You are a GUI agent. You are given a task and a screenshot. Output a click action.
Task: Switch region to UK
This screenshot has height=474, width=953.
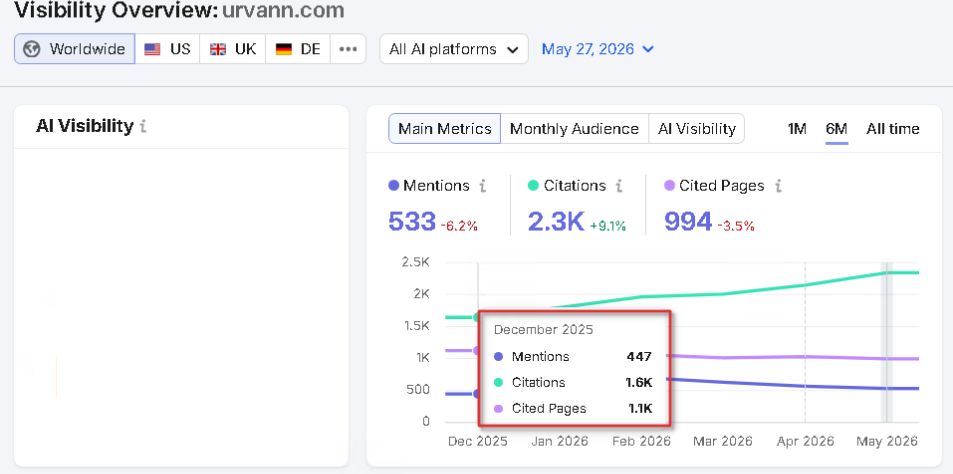click(233, 49)
